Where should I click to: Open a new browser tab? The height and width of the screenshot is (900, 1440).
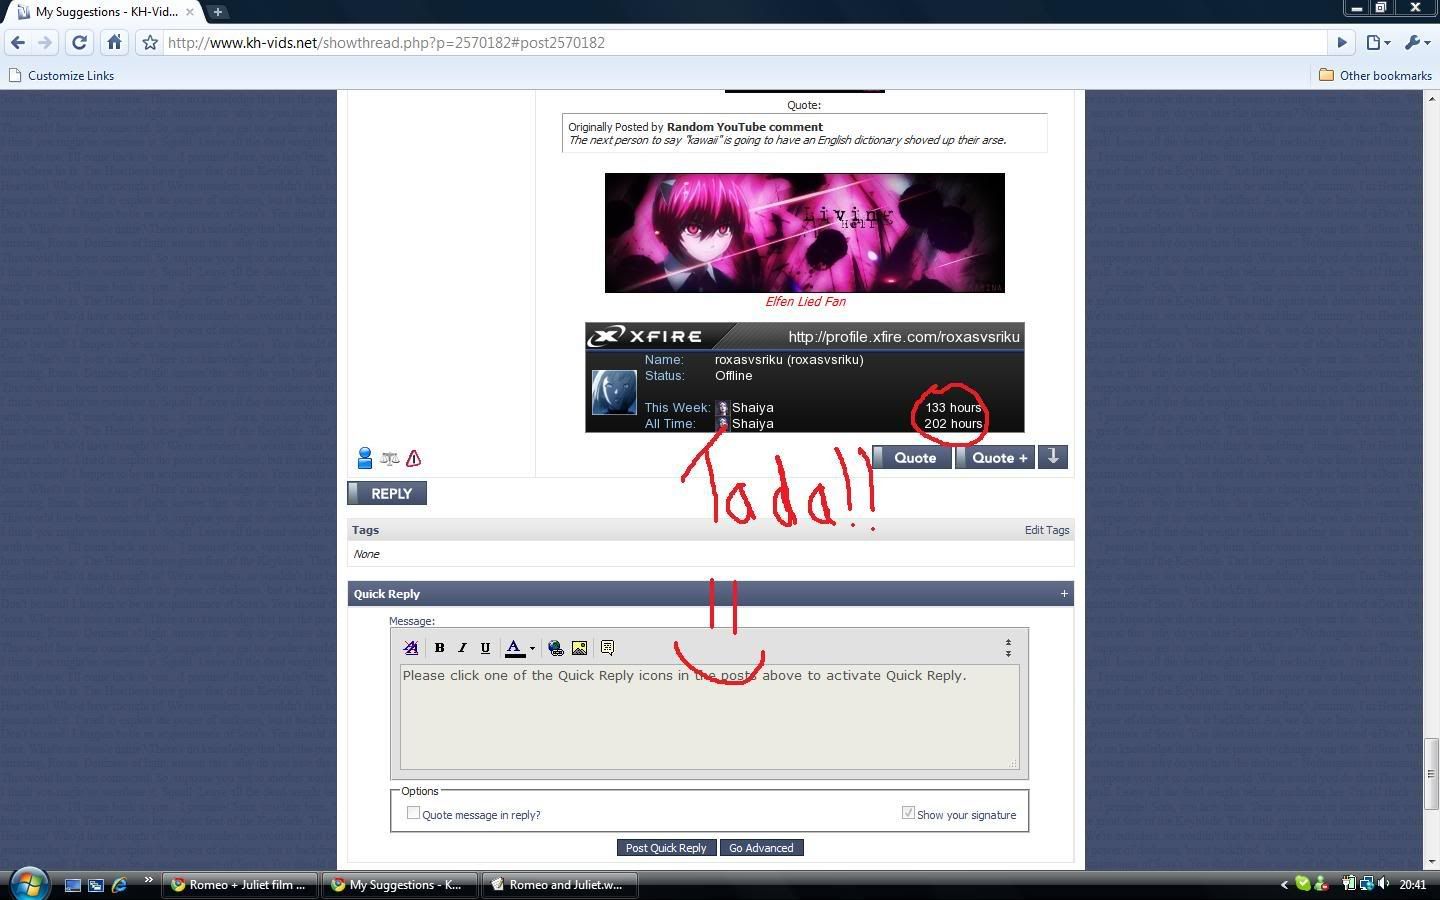[x=217, y=12]
